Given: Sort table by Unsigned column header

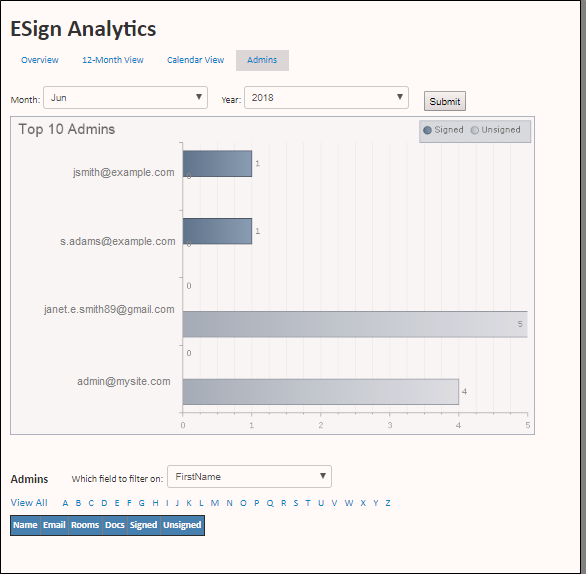Looking at the screenshot, I should coord(182,525).
